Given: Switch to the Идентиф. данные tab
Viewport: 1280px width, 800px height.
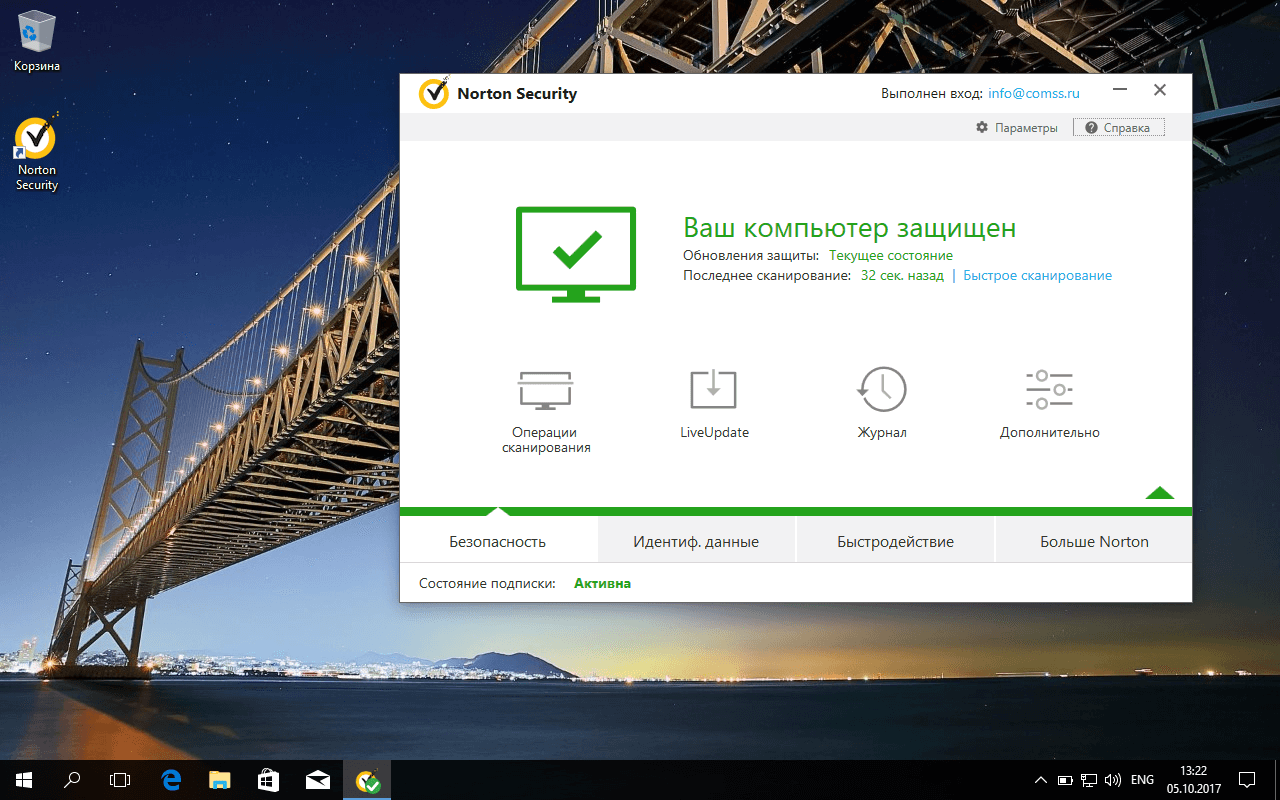Looking at the screenshot, I should (x=696, y=540).
